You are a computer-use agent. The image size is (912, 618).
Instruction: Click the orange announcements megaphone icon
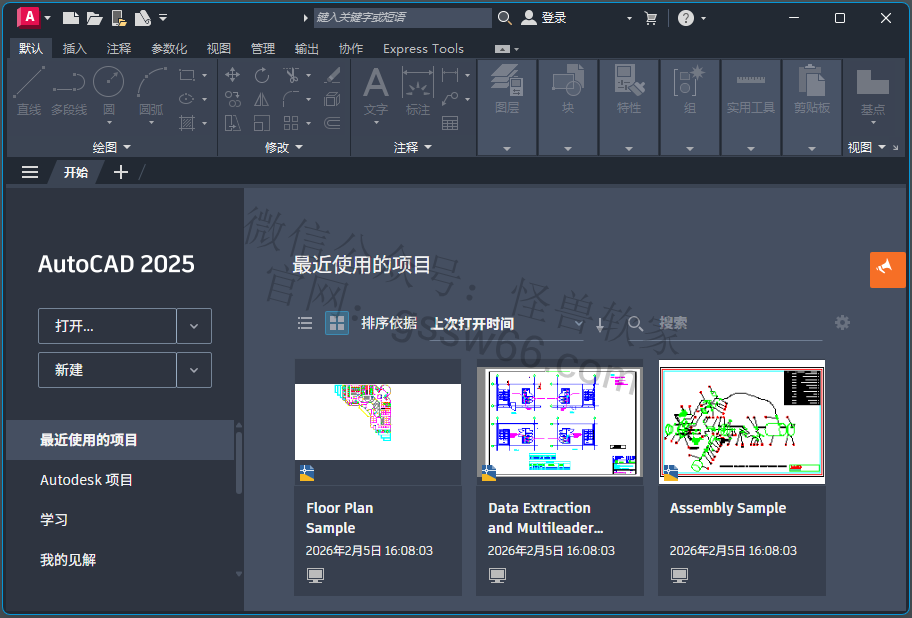[886, 269]
